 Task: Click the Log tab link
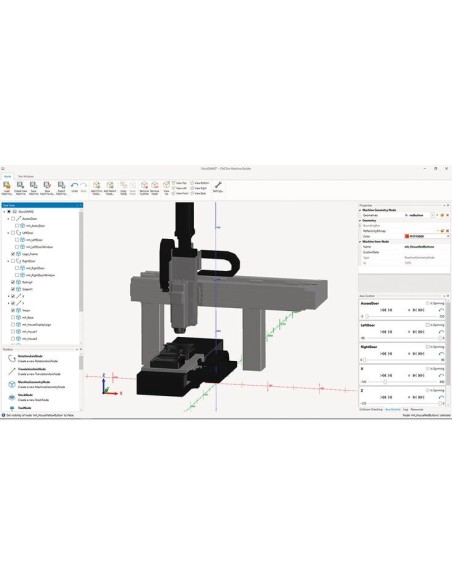[405, 409]
